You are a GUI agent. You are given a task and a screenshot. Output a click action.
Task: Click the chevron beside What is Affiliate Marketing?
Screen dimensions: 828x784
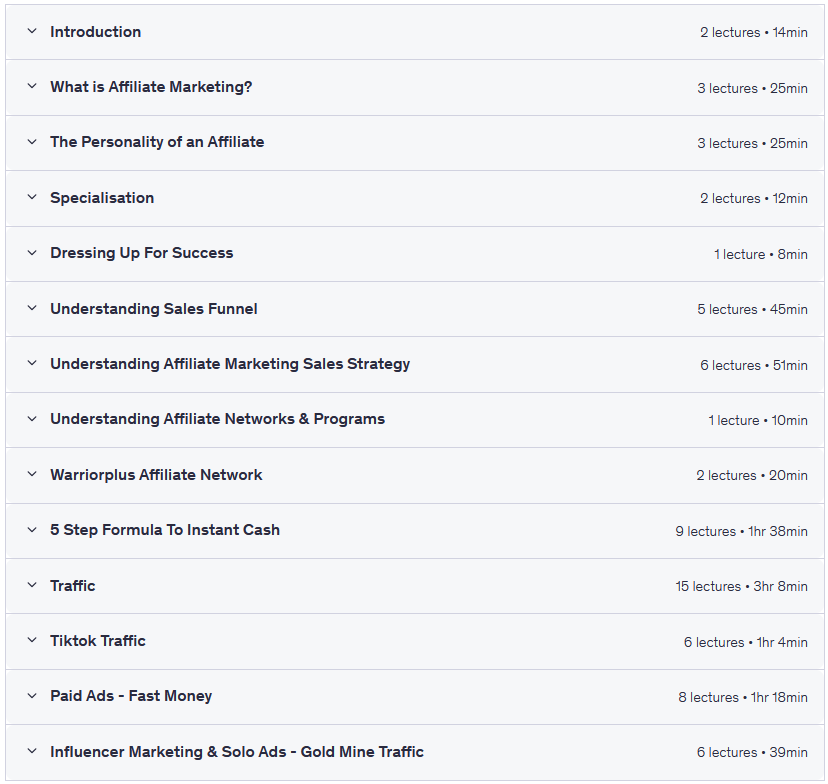point(32,87)
